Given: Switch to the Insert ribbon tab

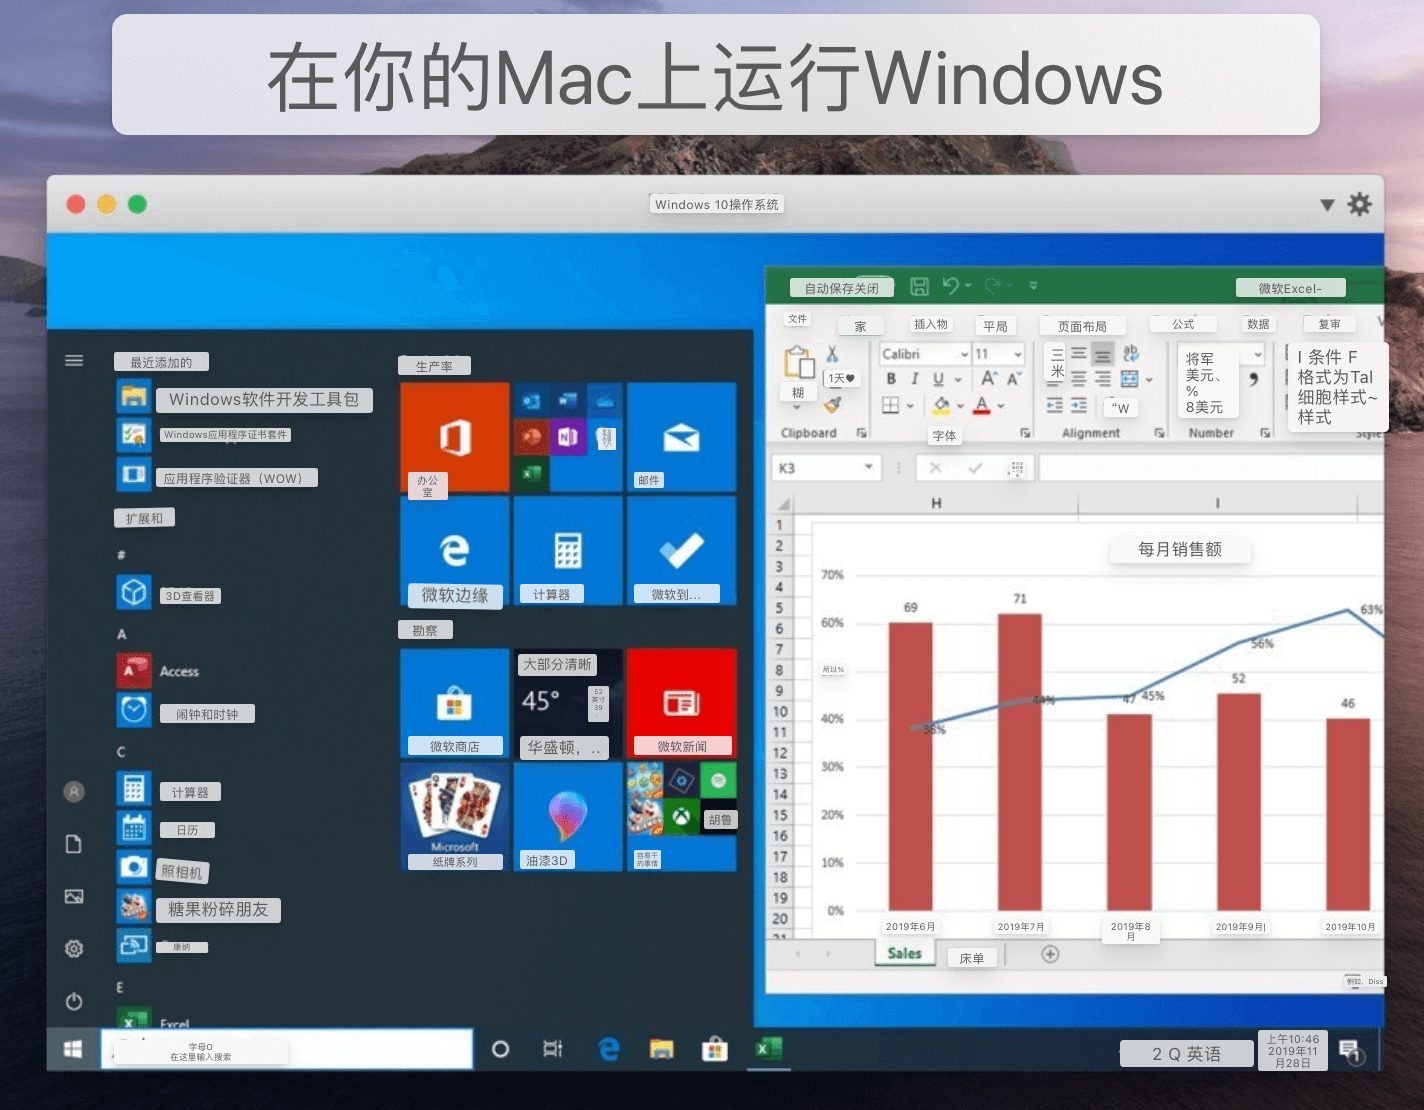Looking at the screenshot, I should 931,324.
